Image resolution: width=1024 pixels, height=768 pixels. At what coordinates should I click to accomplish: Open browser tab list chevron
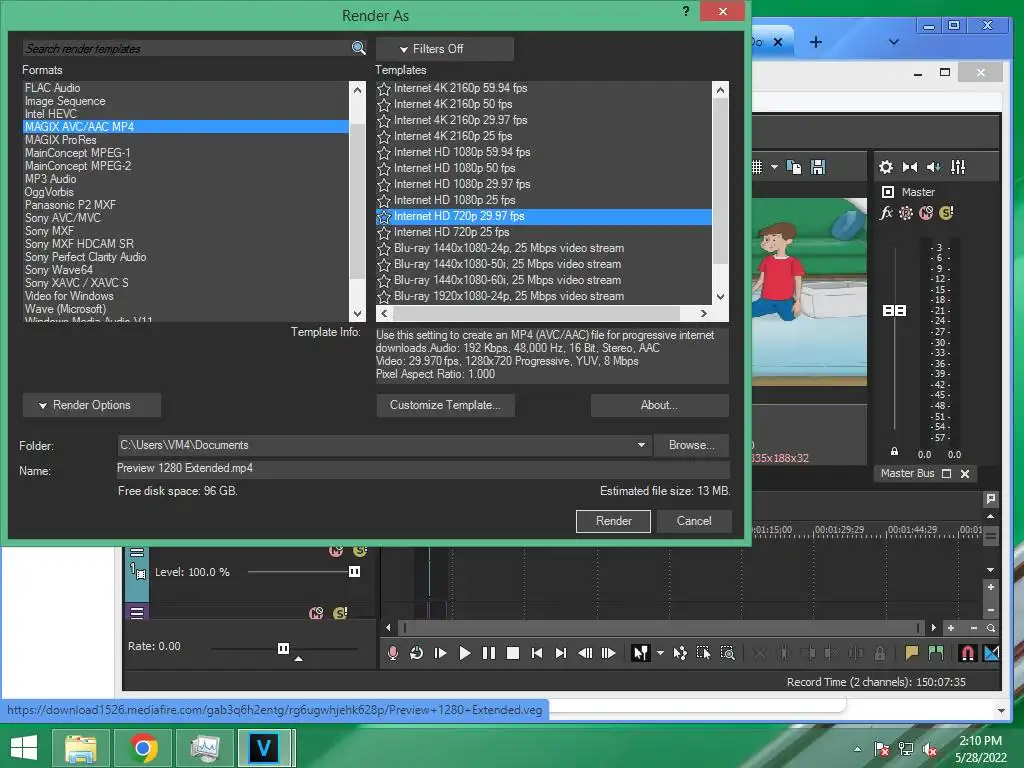click(894, 42)
